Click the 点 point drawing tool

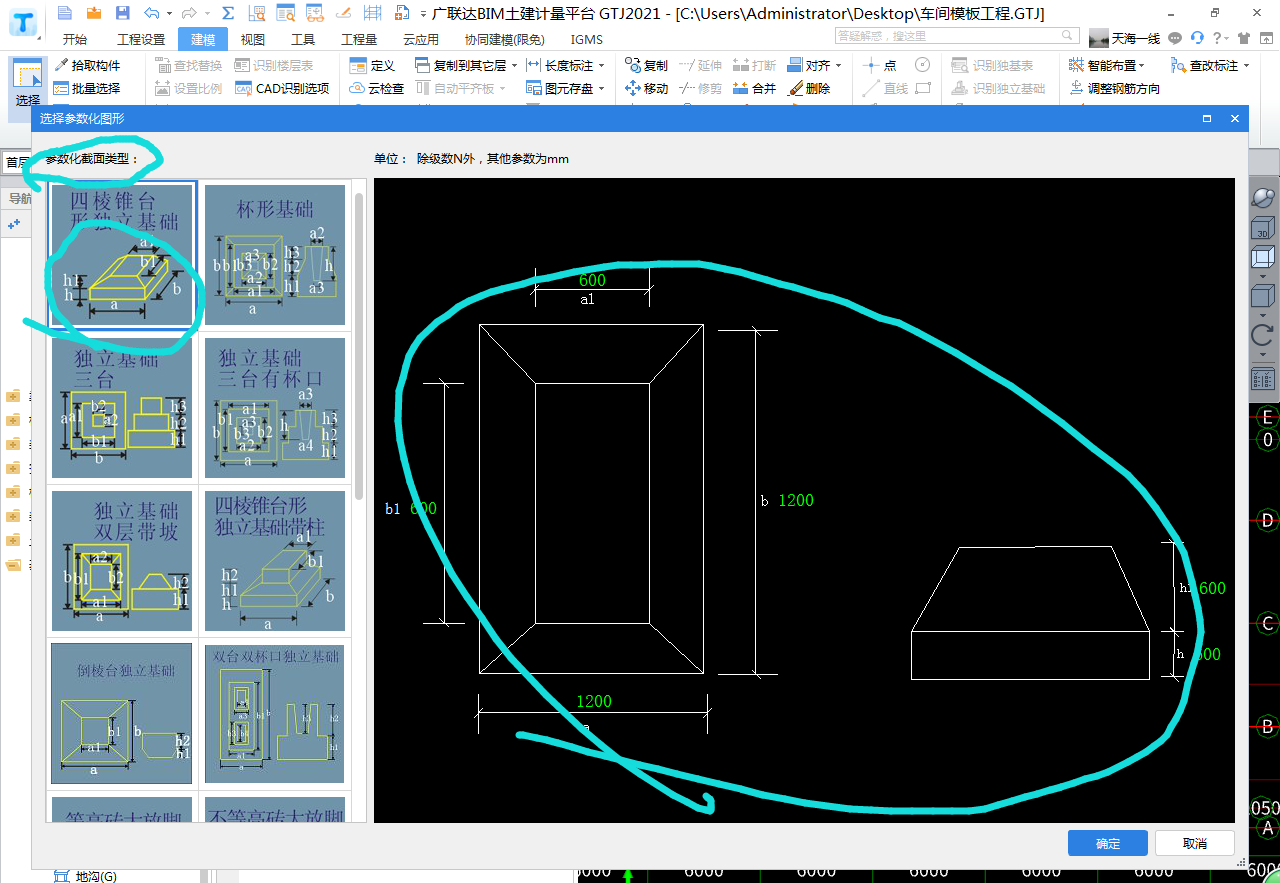tap(880, 65)
